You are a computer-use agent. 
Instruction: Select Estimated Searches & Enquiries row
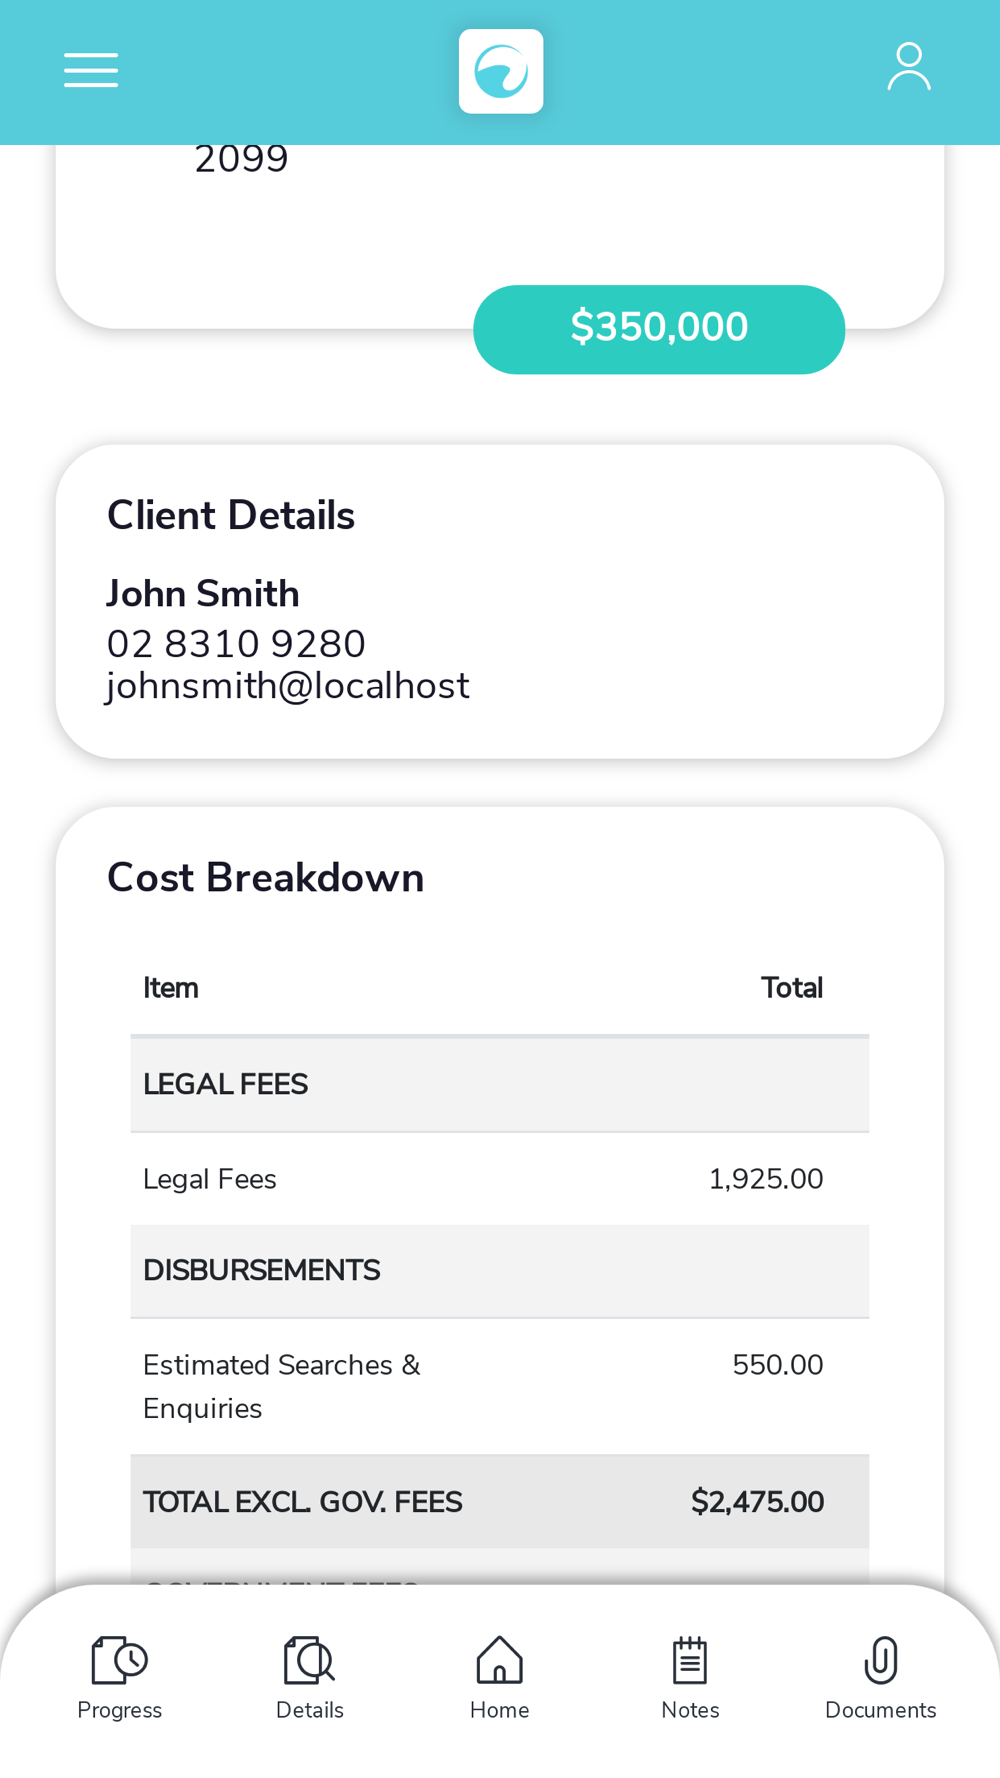click(500, 1387)
